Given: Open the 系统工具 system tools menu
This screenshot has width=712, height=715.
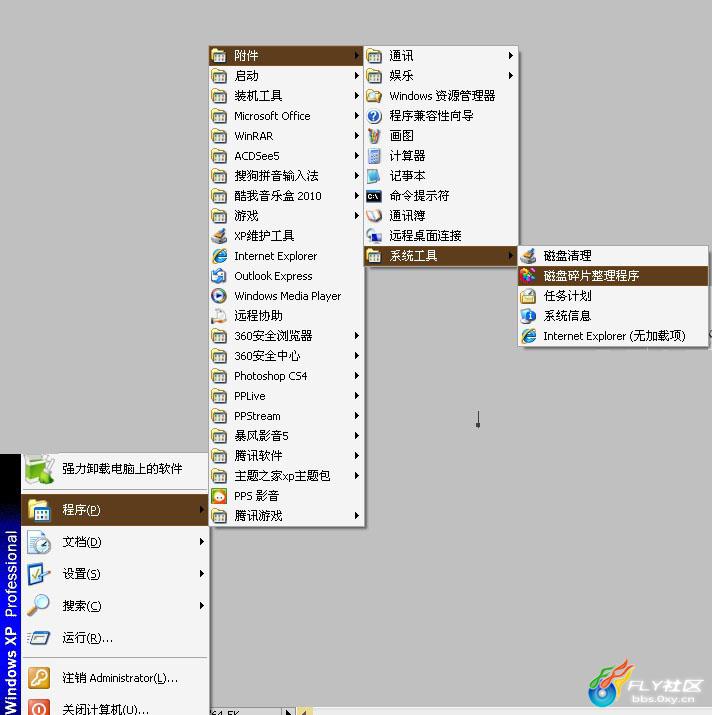Looking at the screenshot, I should [x=441, y=256].
